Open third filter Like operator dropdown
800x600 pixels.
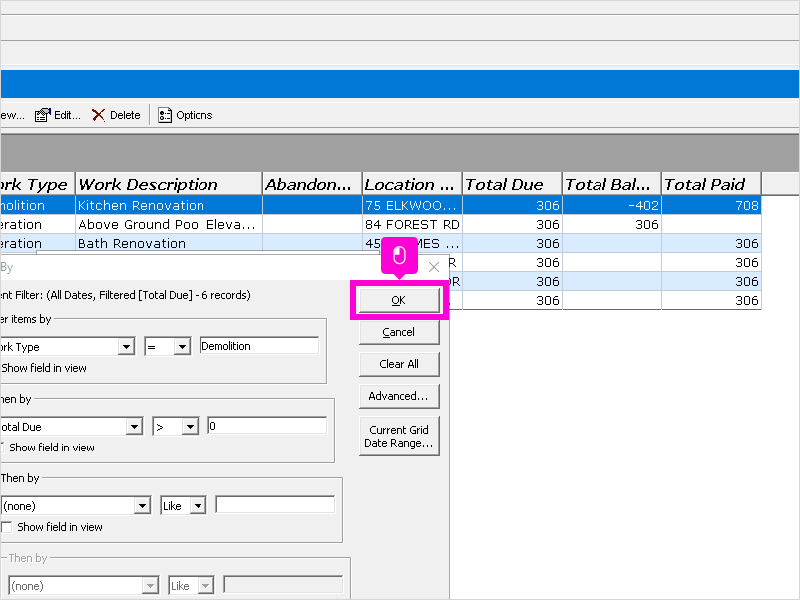(x=198, y=506)
